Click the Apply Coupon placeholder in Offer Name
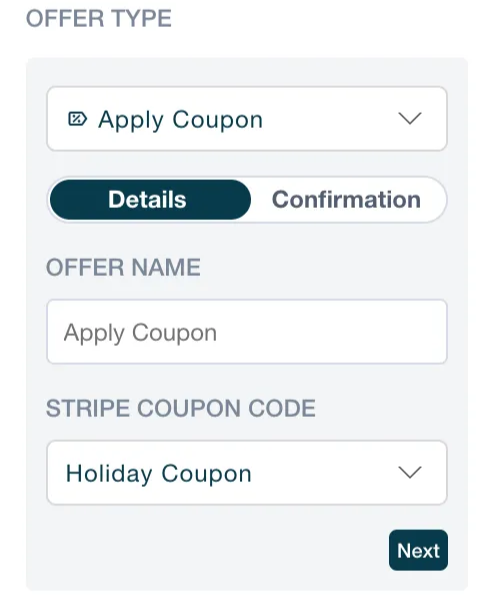 (140, 333)
